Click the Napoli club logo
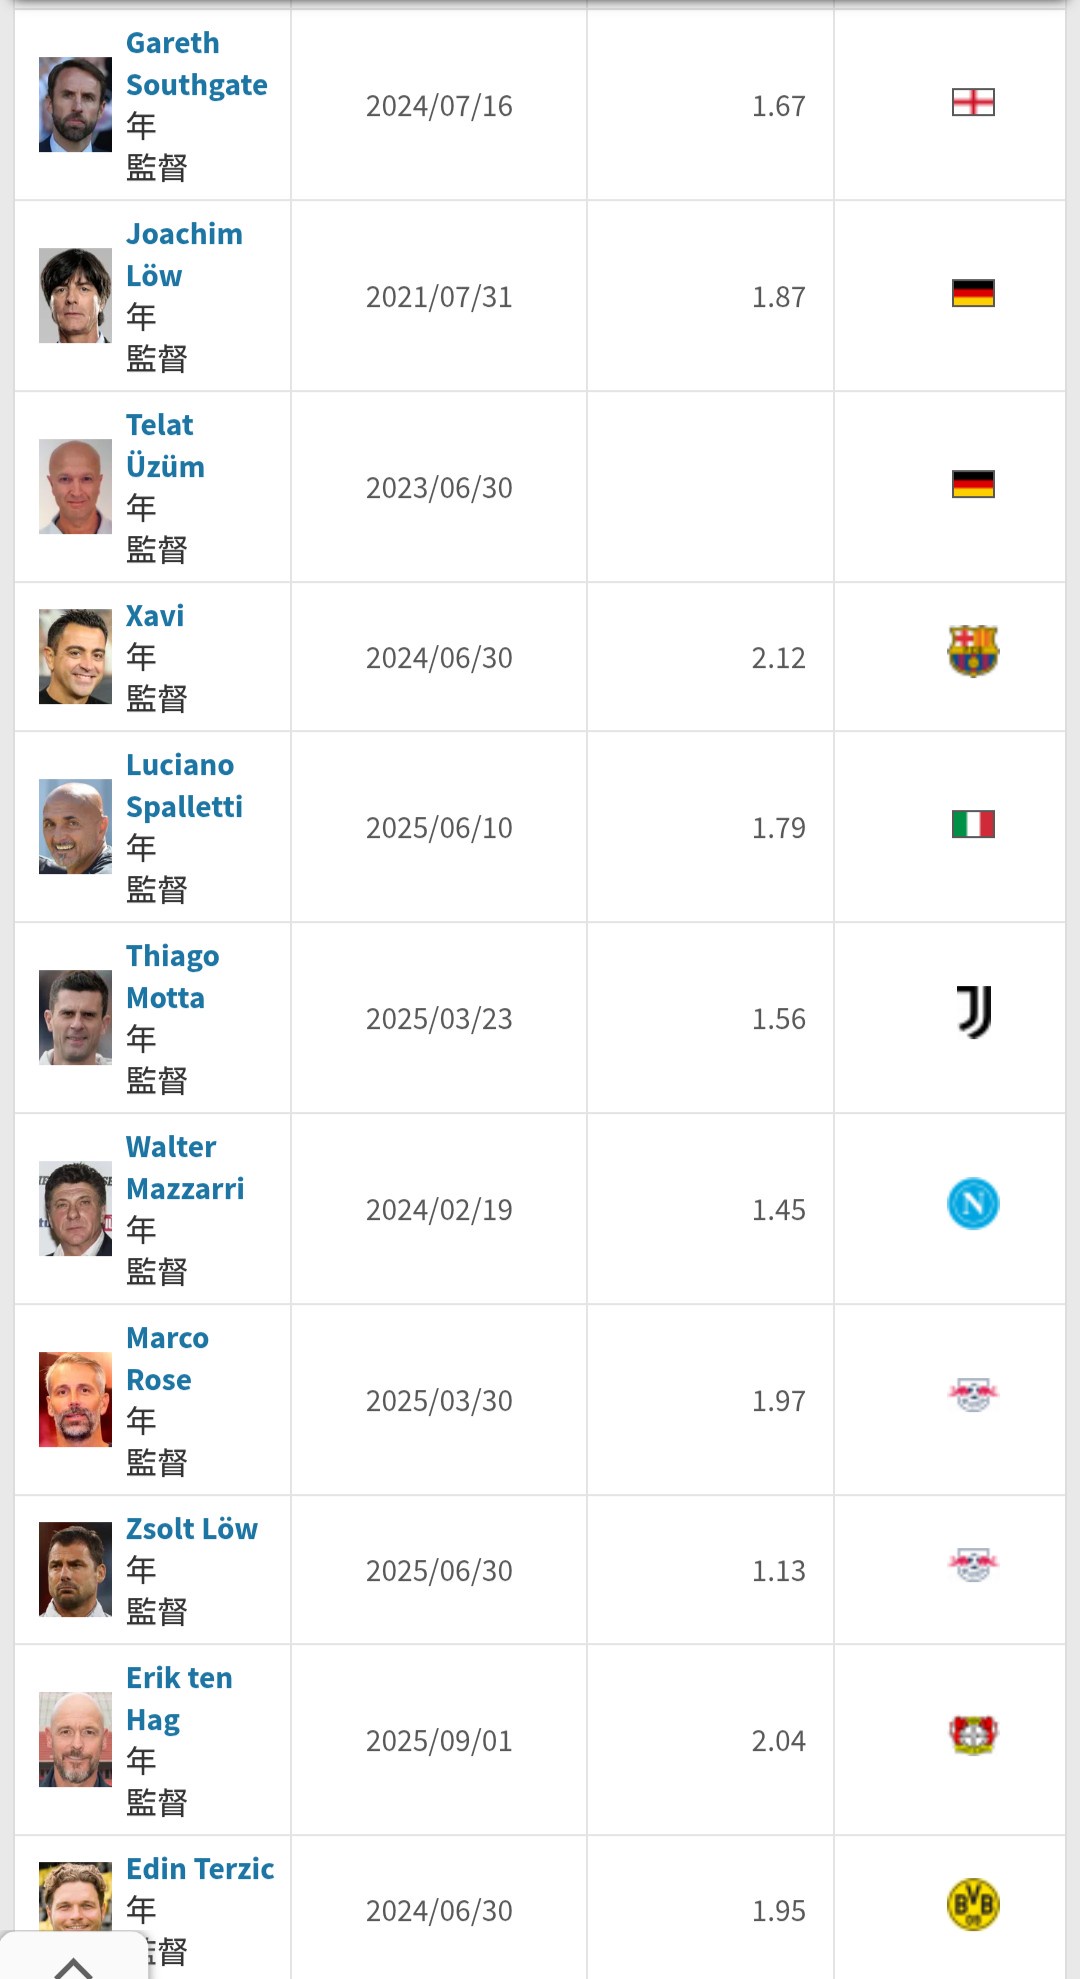Image resolution: width=1080 pixels, height=1979 pixels. tap(973, 1204)
